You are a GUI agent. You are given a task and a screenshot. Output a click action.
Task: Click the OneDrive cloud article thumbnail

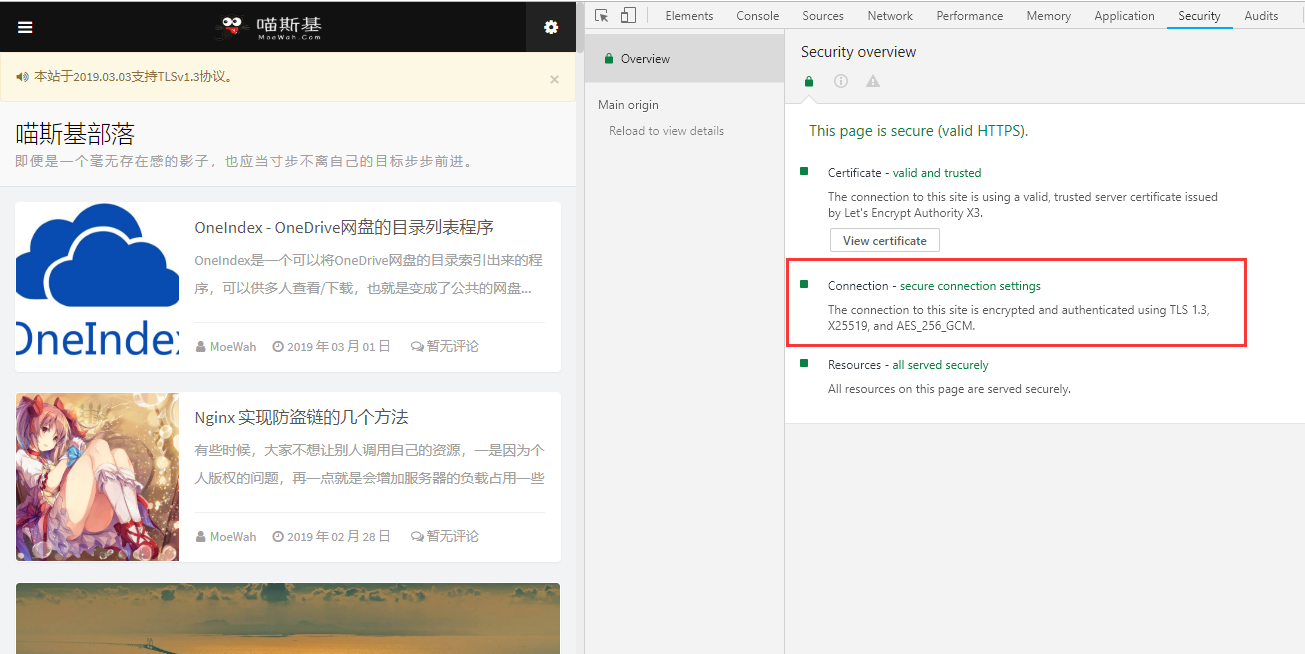[x=97, y=286]
